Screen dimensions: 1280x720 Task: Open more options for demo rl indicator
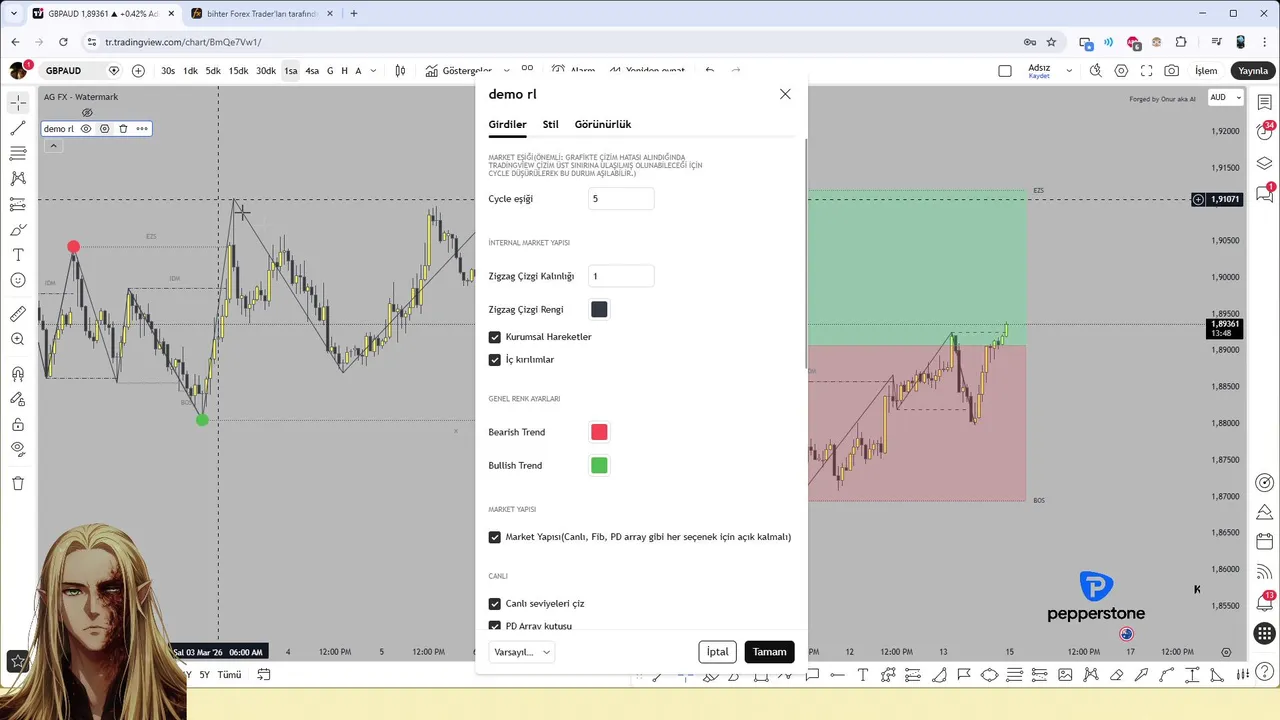[x=142, y=128]
